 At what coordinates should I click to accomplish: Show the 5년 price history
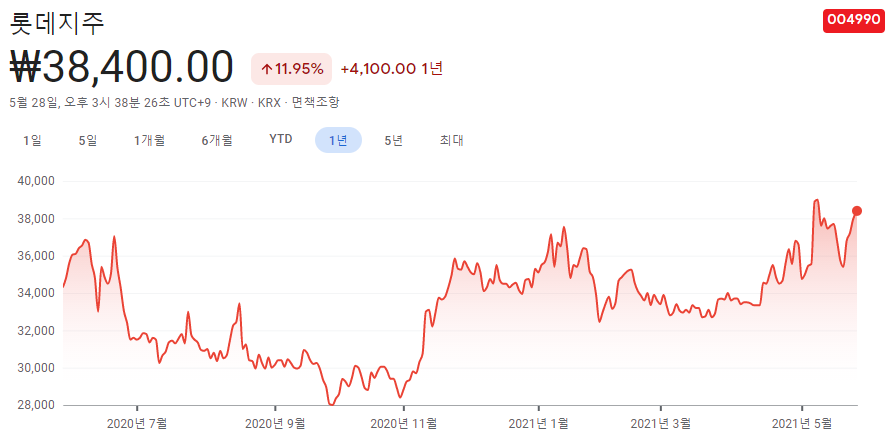(x=394, y=140)
